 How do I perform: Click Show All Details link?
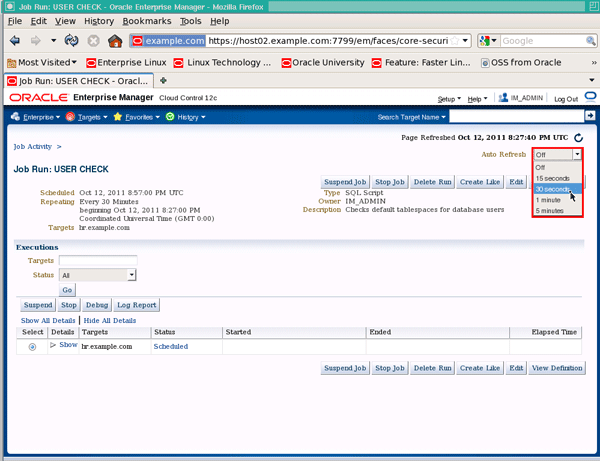[x=48, y=321]
